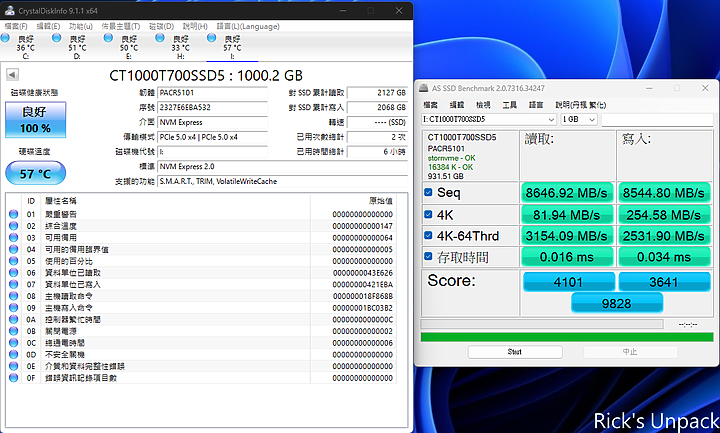This screenshot has height=433, width=720.
Task: Toggle the 4K benchmark checkbox
Action: [428, 214]
